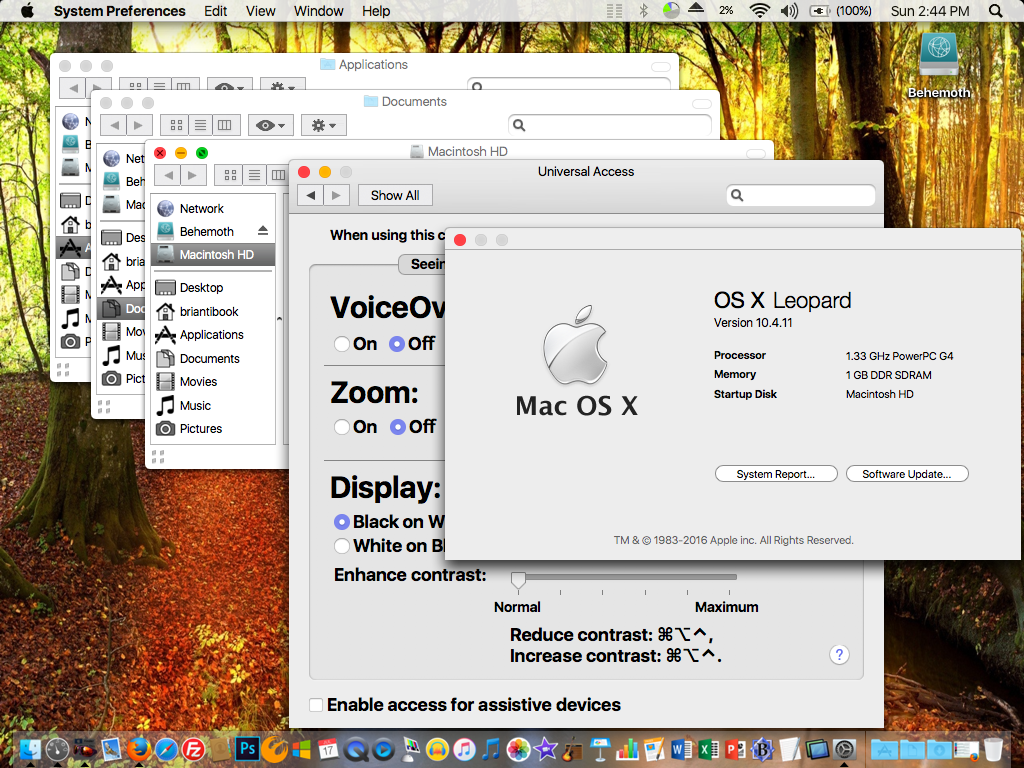Image resolution: width=1024 pixels, height=768 pixels.
Task: Launch Firefox from the dock
Action: tap(139, 749)
